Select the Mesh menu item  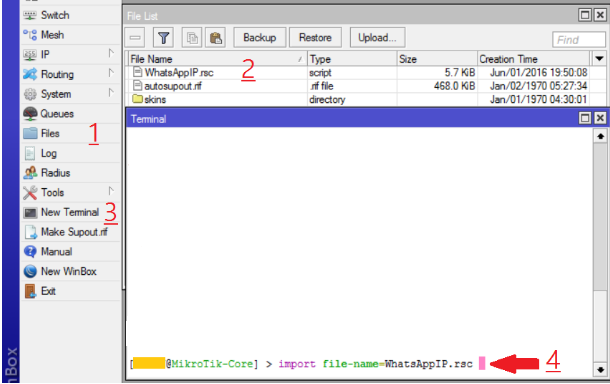(70, 35)
